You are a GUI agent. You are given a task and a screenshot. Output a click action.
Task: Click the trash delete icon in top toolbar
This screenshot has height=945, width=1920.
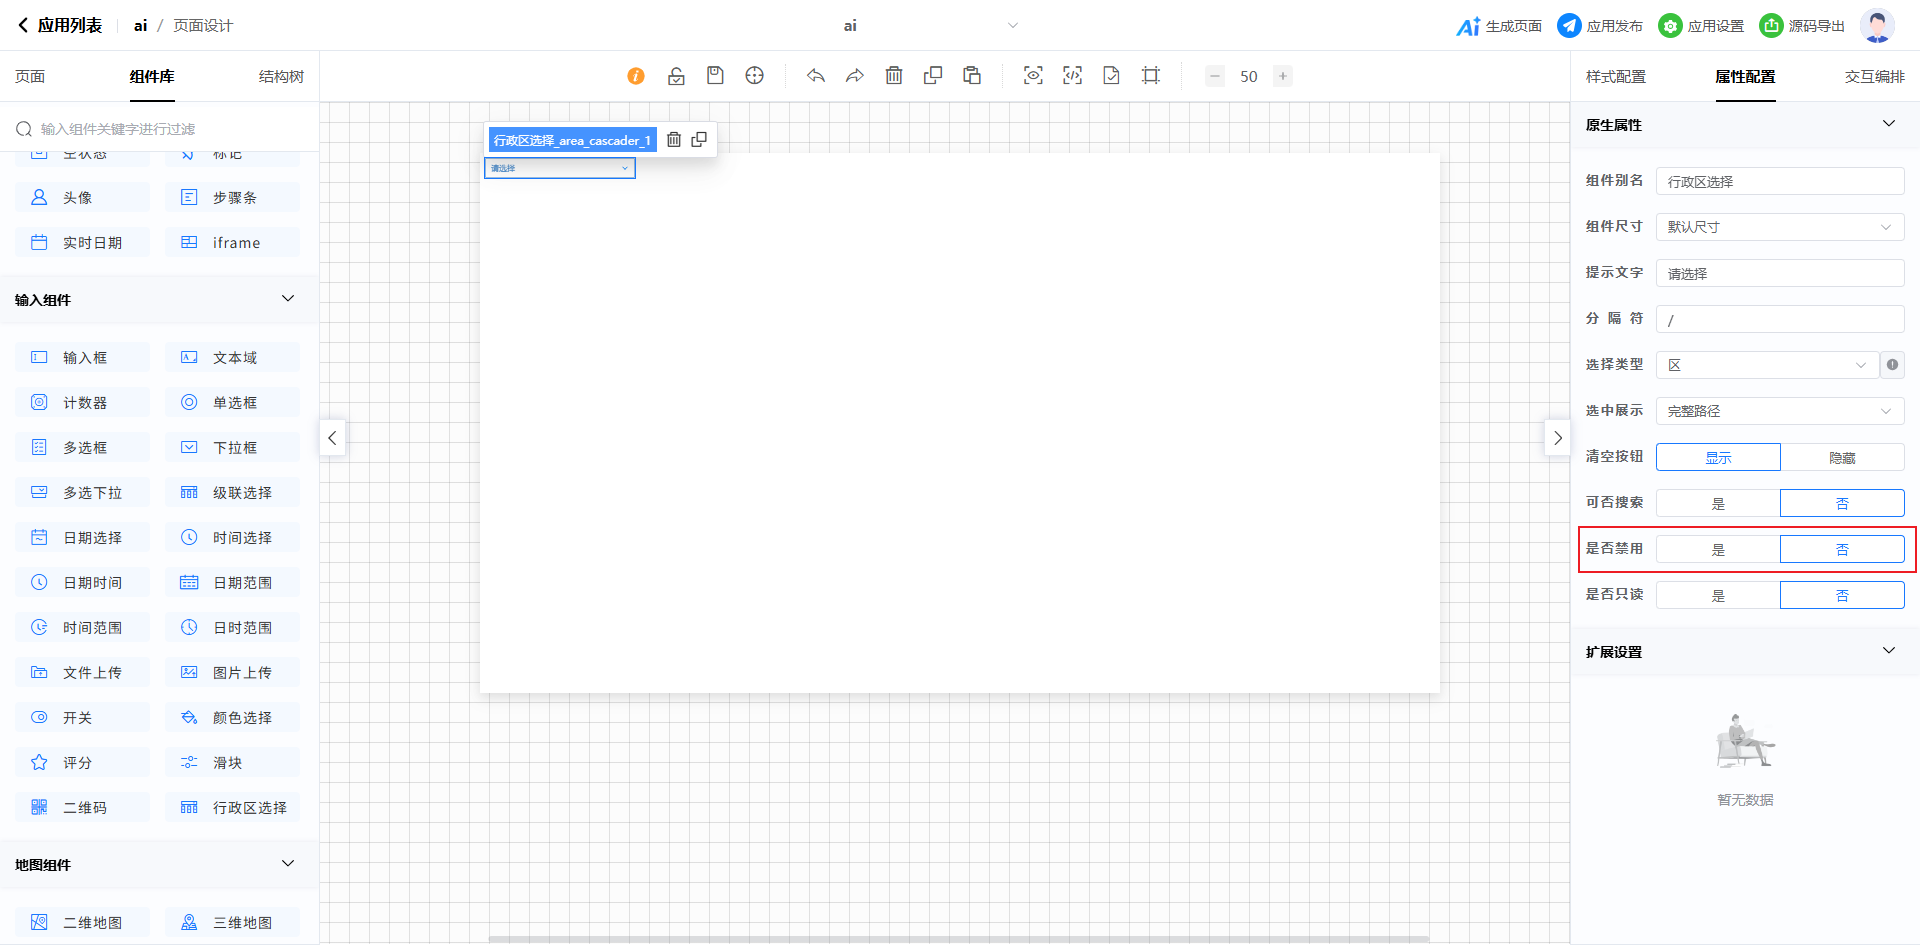894,76
